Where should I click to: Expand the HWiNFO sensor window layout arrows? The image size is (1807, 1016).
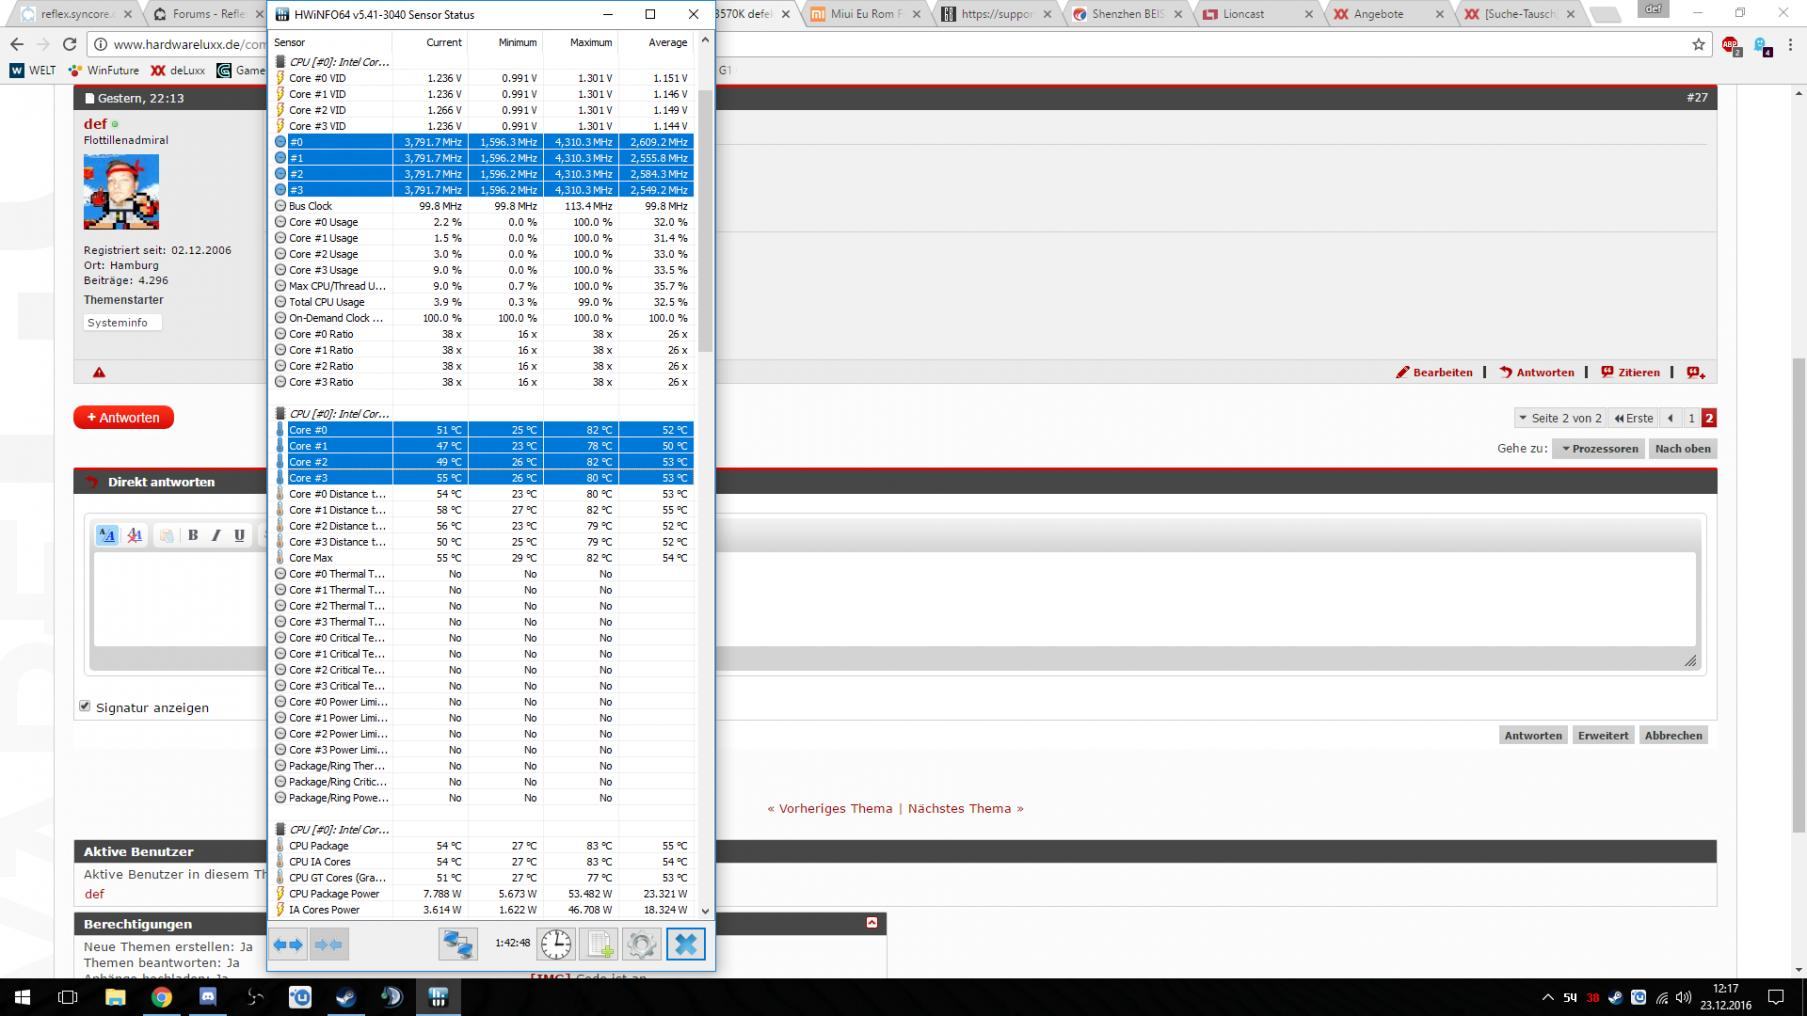(x=289, y=944)
